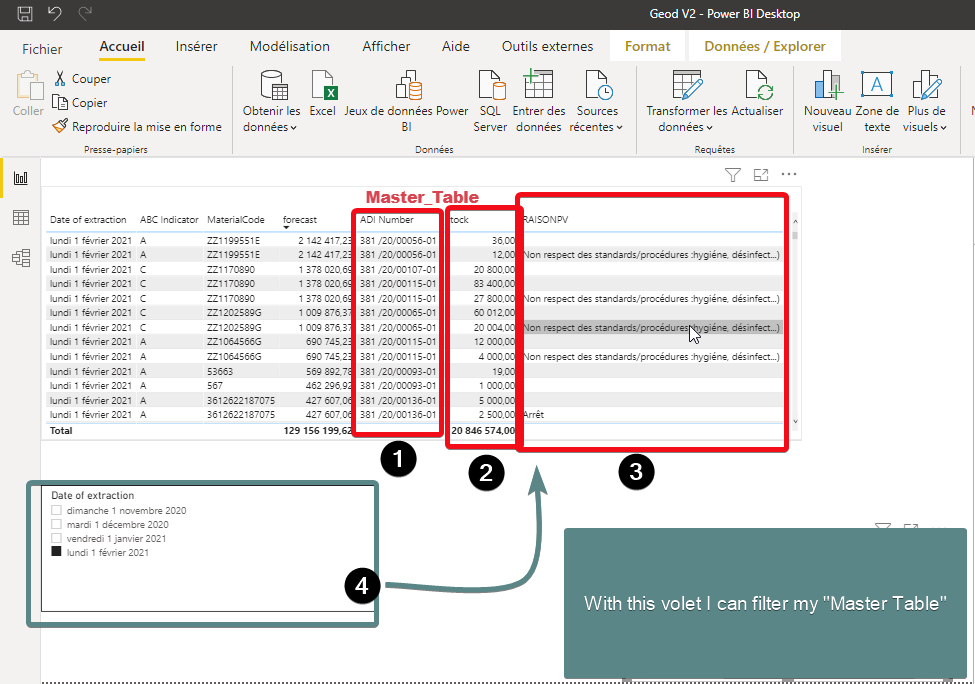The image size is (975, 684).
Task: Switch to Report view in sidebar
Action: click(x=21, y=178)
